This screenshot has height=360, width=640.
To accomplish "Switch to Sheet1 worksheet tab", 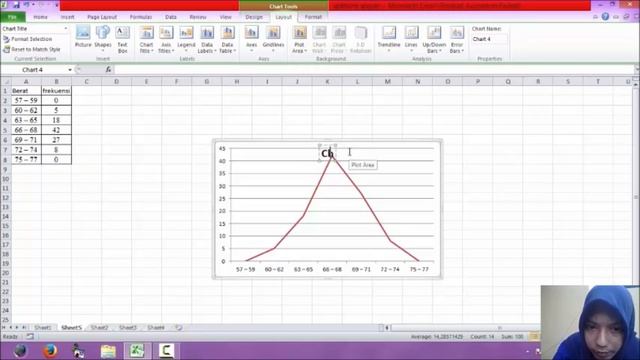I will [x=43, y=327].
